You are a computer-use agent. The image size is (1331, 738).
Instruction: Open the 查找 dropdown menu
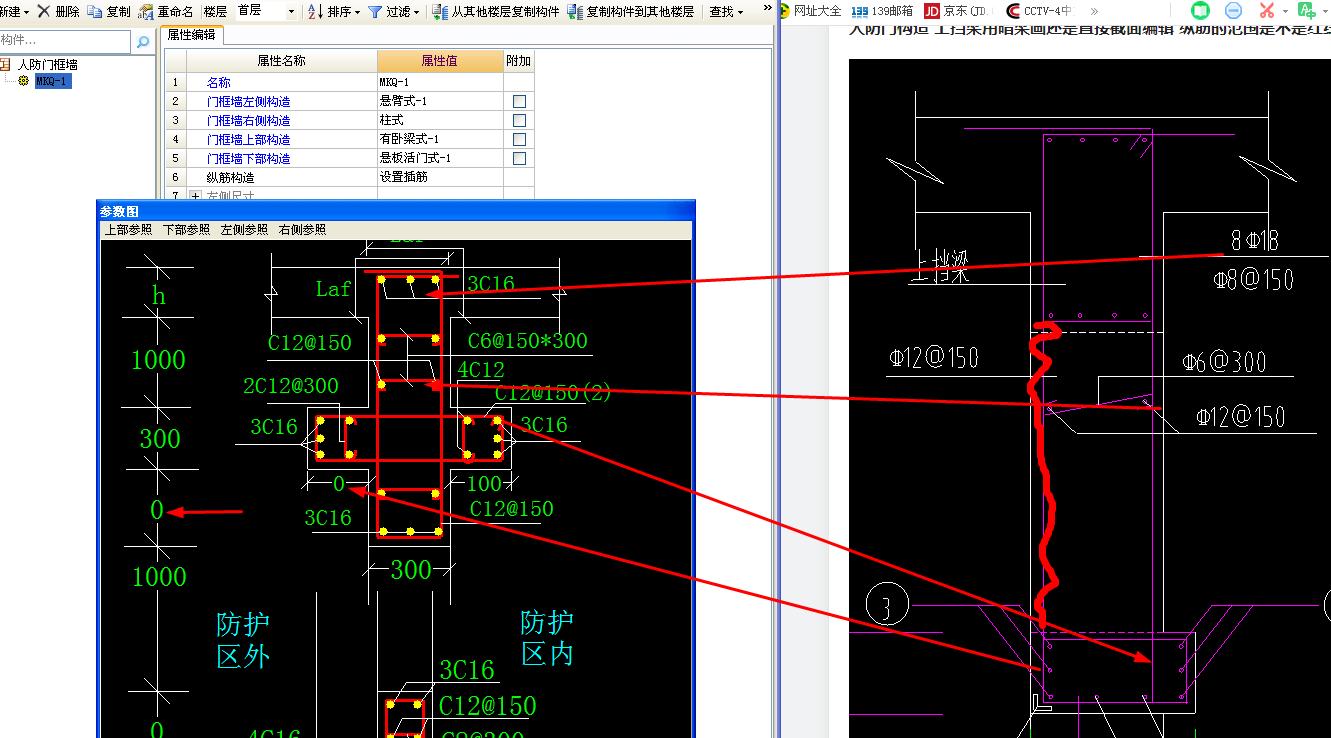pyautogui.click(x=726, y=11)
